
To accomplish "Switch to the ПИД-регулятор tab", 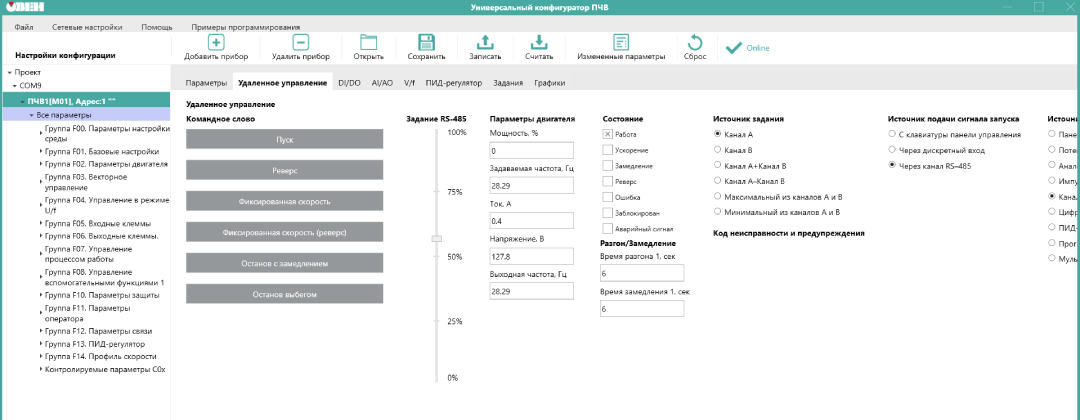I will pos(455,83).
